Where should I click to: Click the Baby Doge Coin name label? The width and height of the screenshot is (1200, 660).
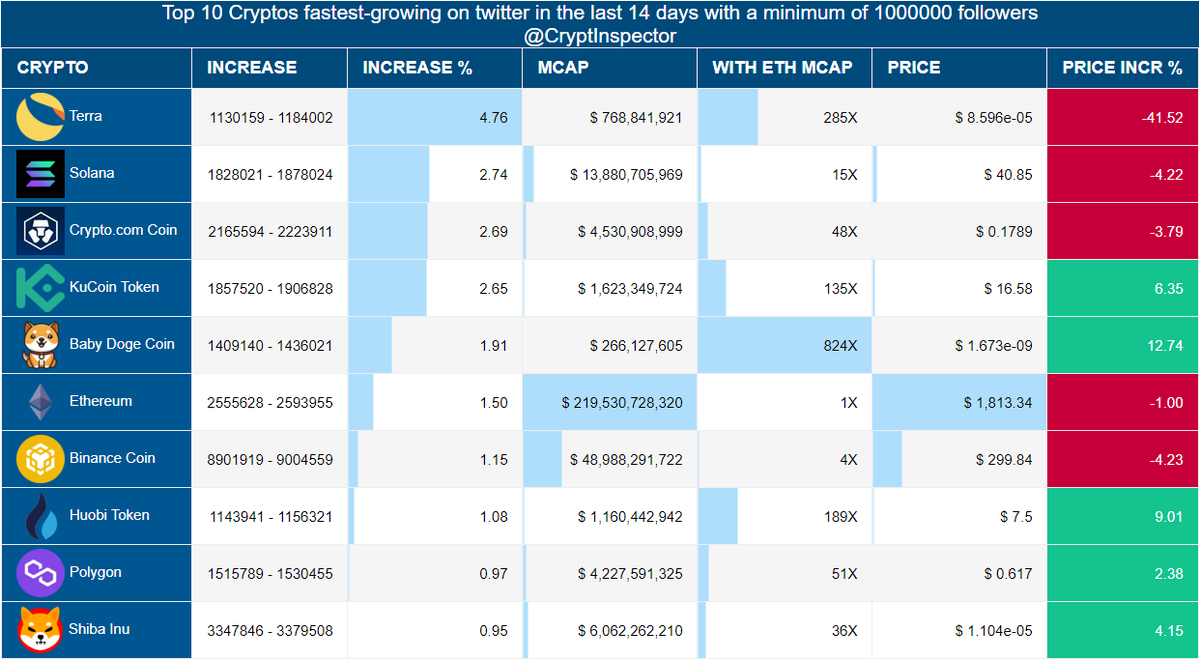coord(122,344)
